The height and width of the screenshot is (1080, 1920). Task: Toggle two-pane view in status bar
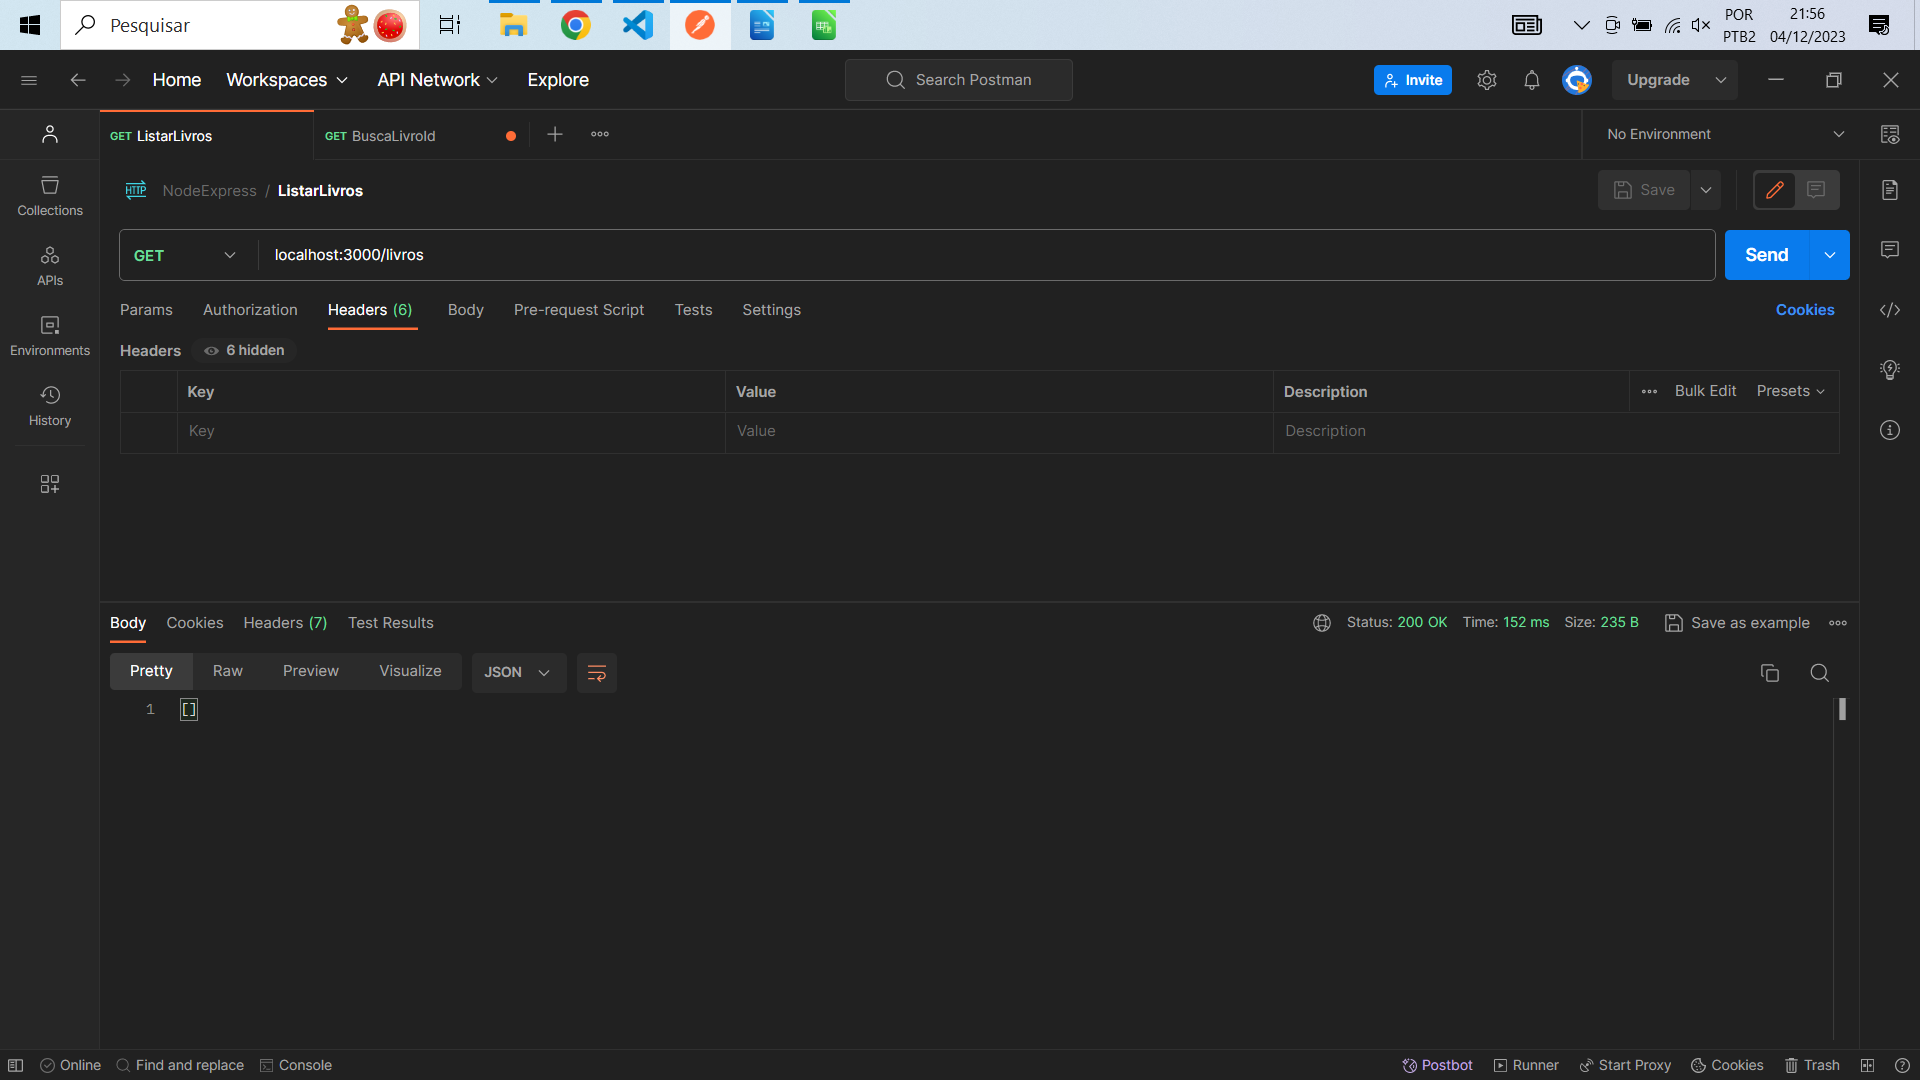[x=1867, y=1065]
